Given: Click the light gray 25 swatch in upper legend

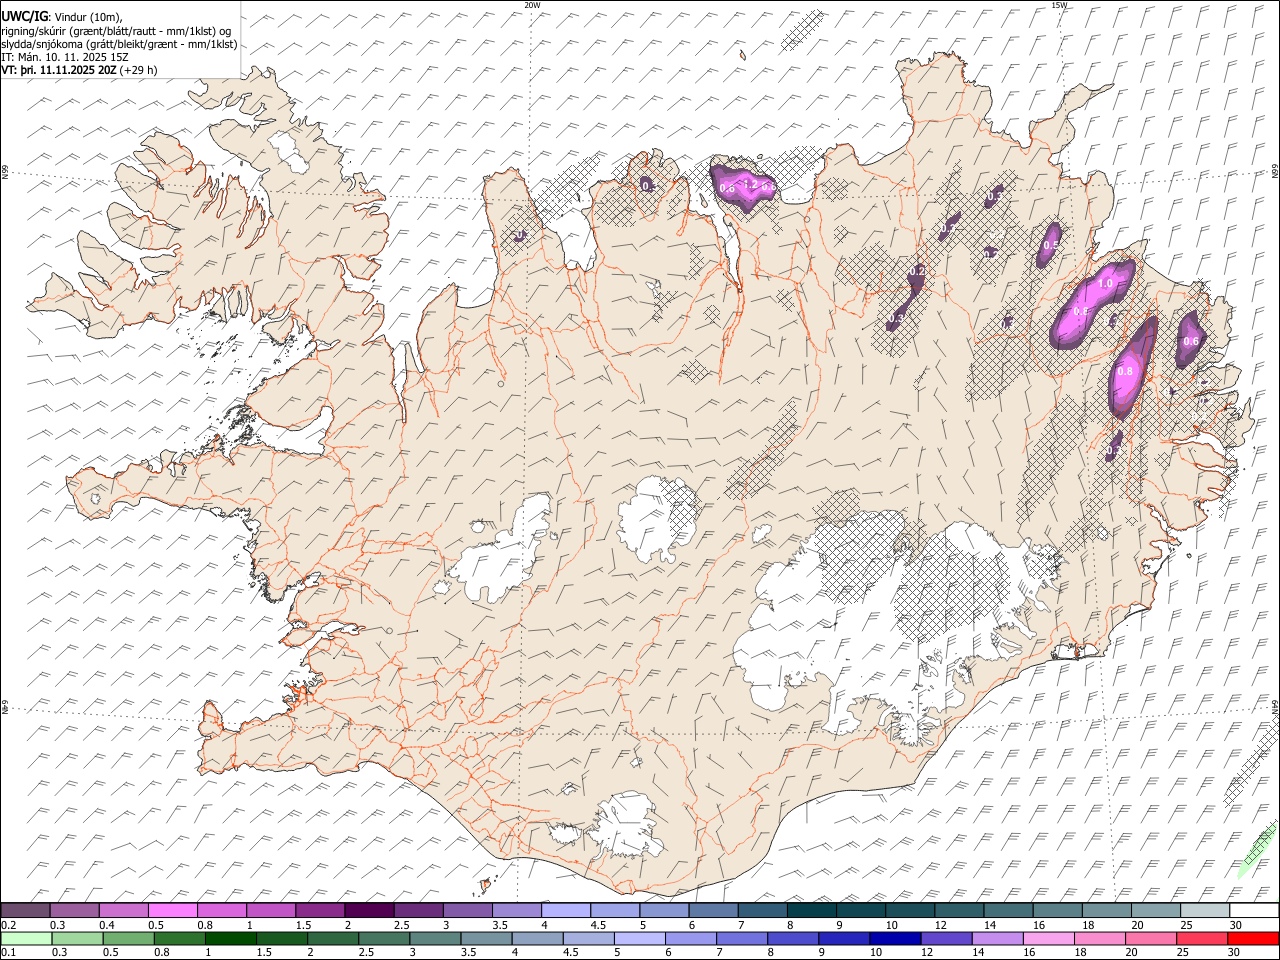Looking at the screenshot, I should (x=1205, y=911).
